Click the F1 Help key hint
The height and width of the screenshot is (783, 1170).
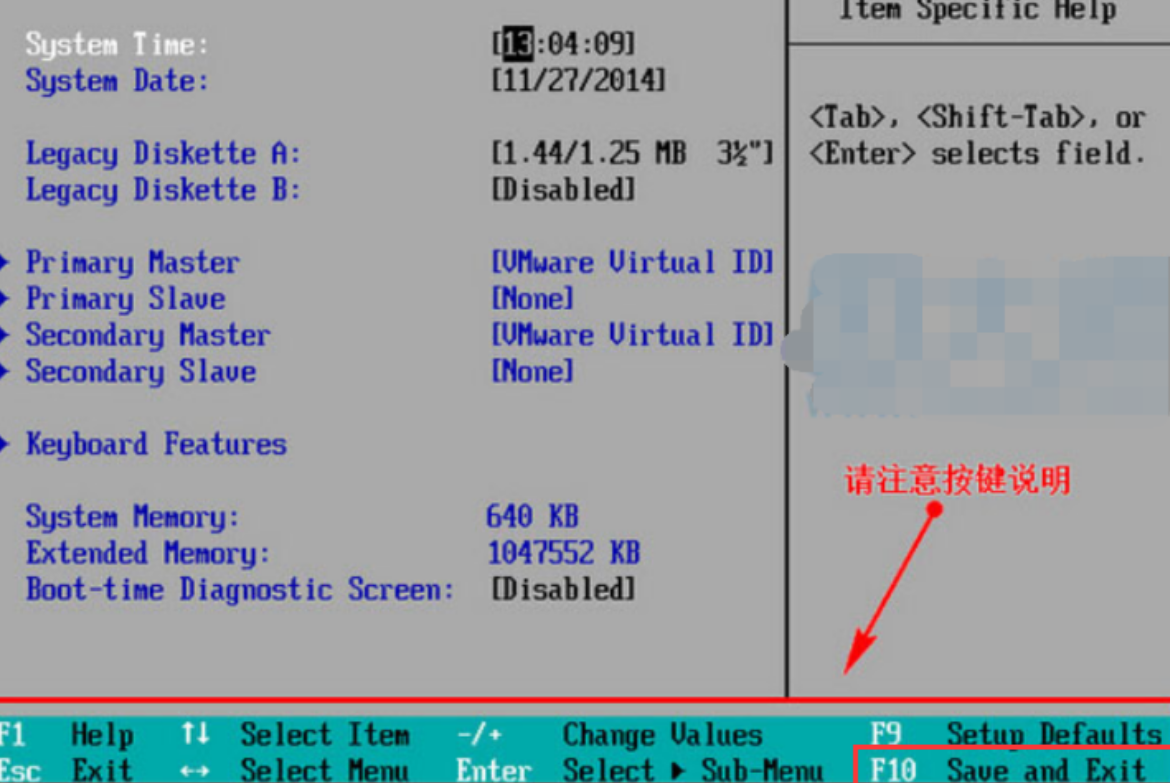(x=66, y=735)
